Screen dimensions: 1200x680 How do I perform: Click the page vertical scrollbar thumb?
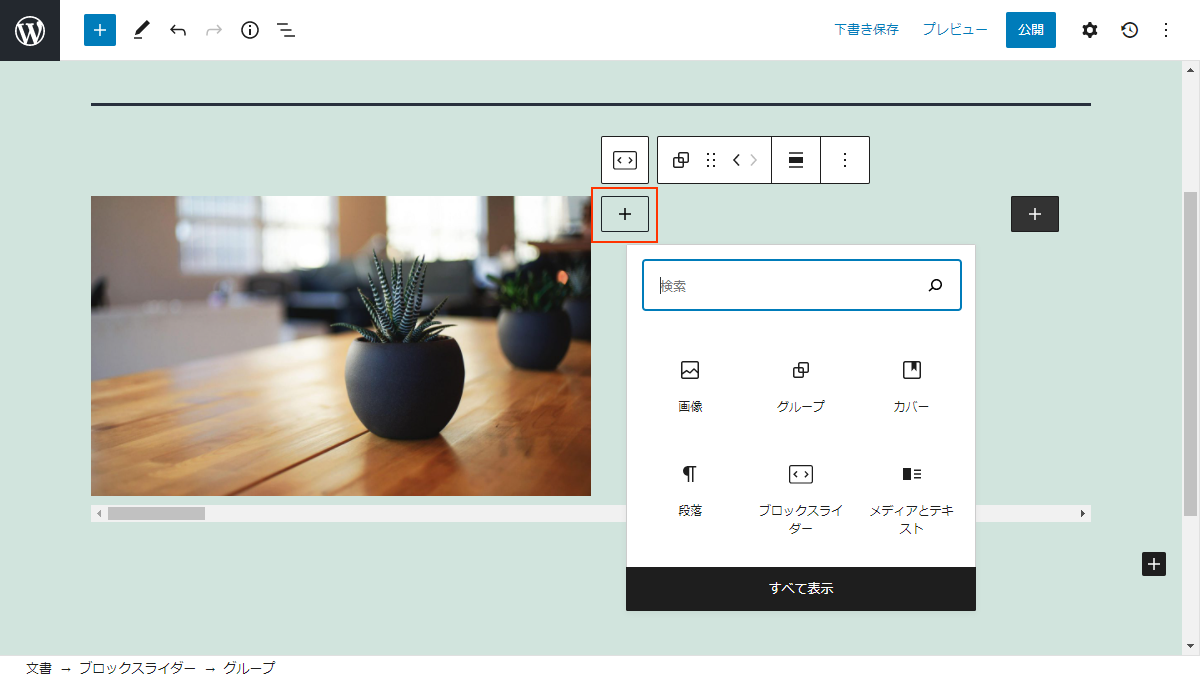coord(1190,354)
